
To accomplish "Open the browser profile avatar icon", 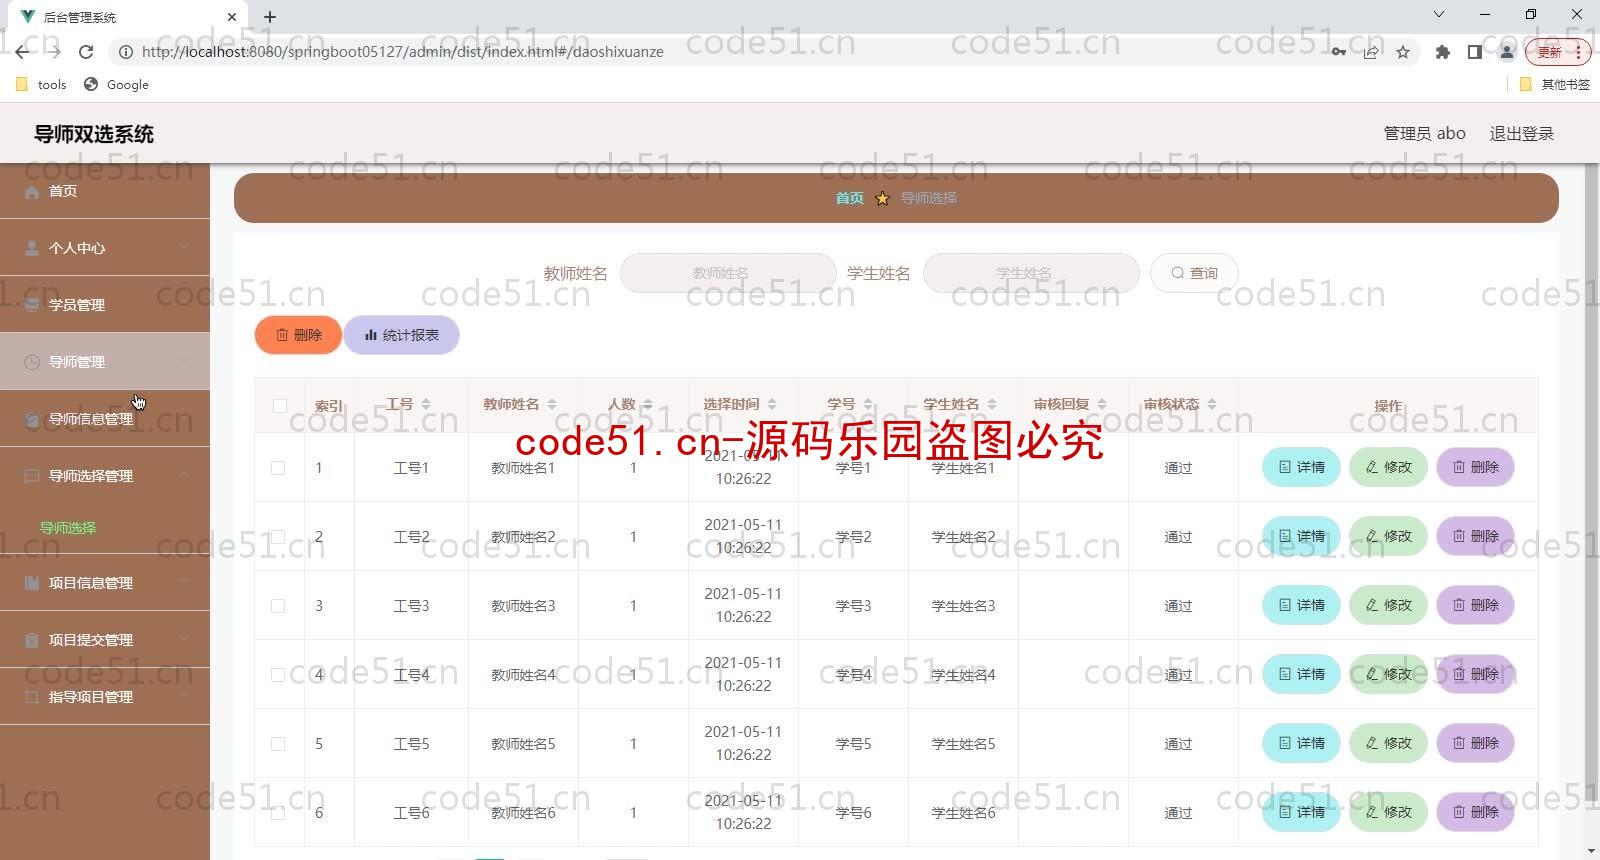I will click(x=1506, y=52).
